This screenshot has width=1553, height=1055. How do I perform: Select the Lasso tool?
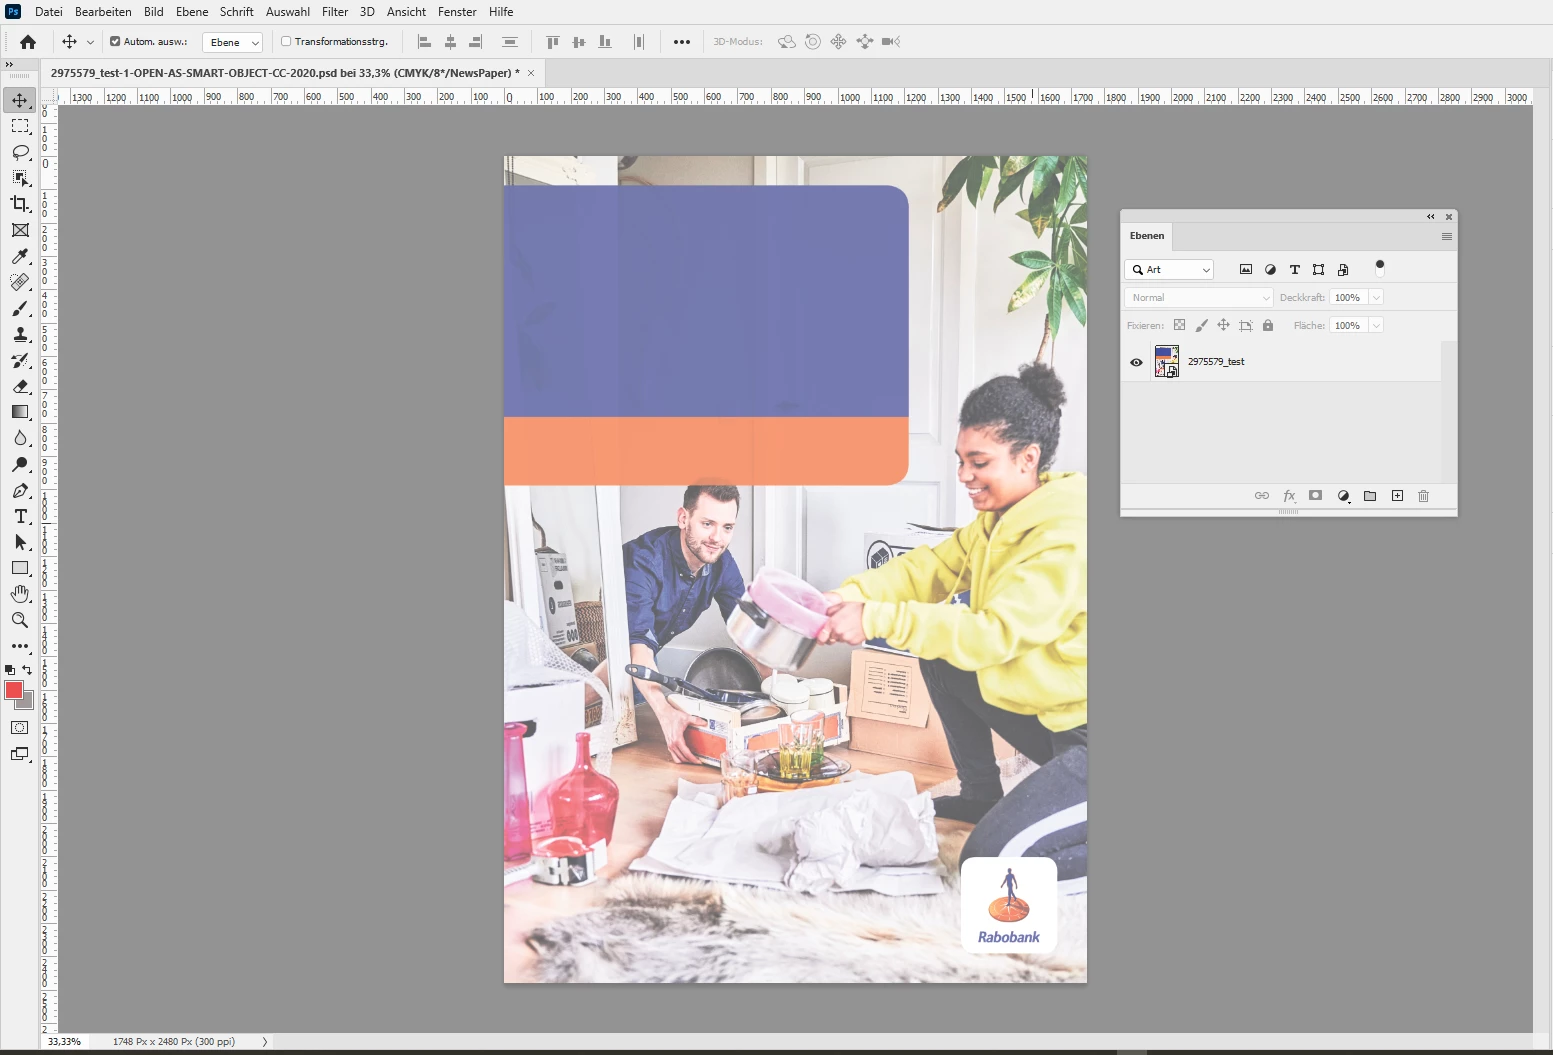(x=20, y=152)
